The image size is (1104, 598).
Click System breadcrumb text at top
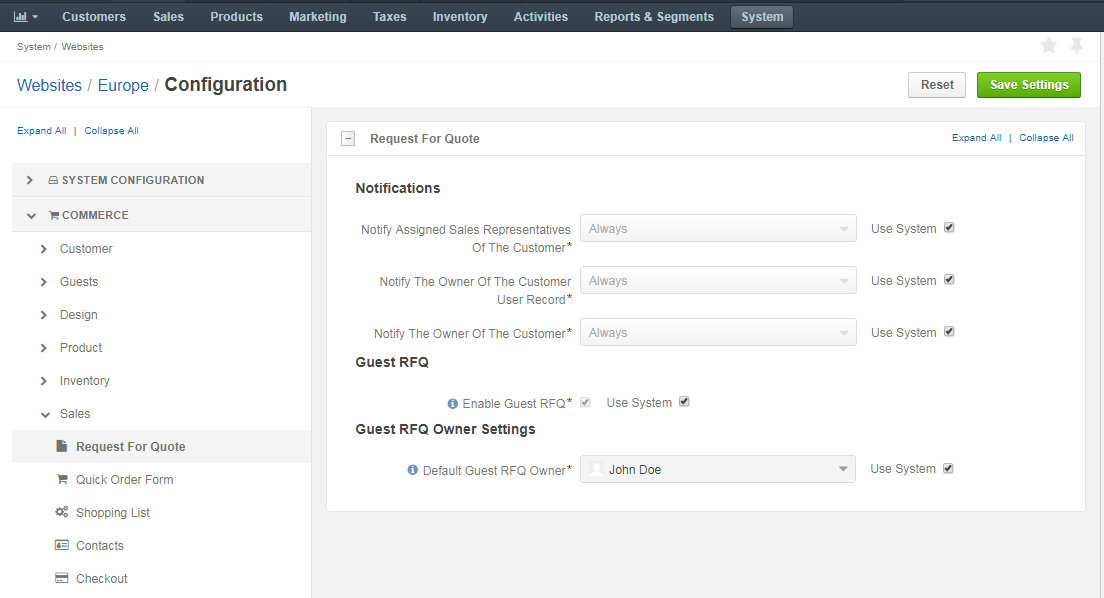[x=33, y=46]
